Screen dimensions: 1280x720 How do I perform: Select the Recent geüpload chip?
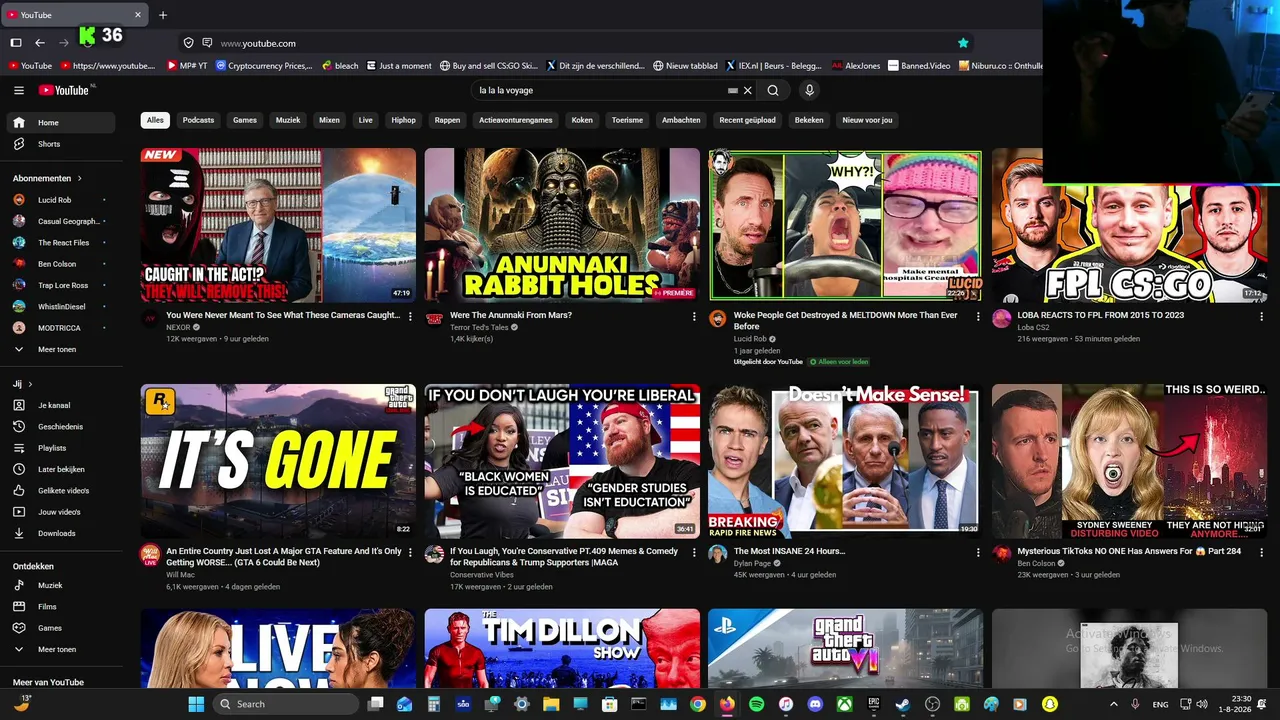pos(747,120)
